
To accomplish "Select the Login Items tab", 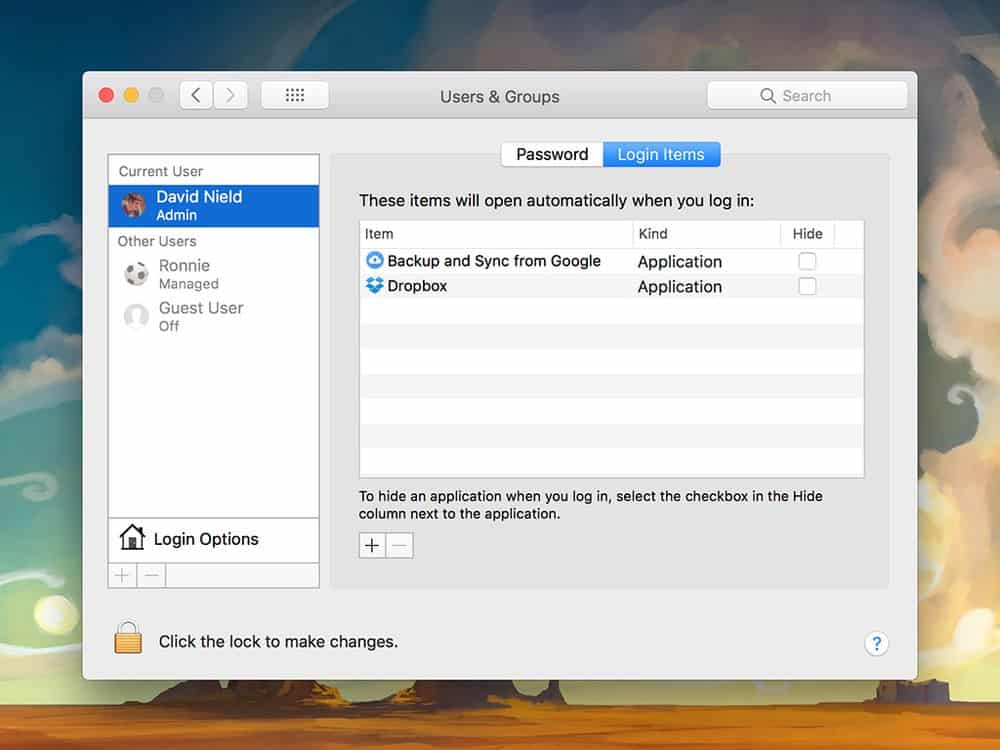I will (x=661, y=154).
